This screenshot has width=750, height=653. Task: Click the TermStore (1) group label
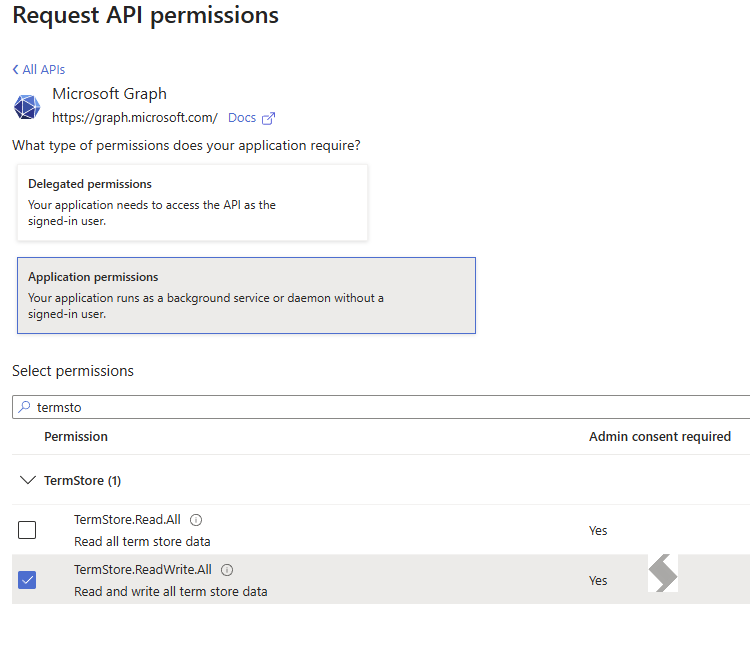82,480
